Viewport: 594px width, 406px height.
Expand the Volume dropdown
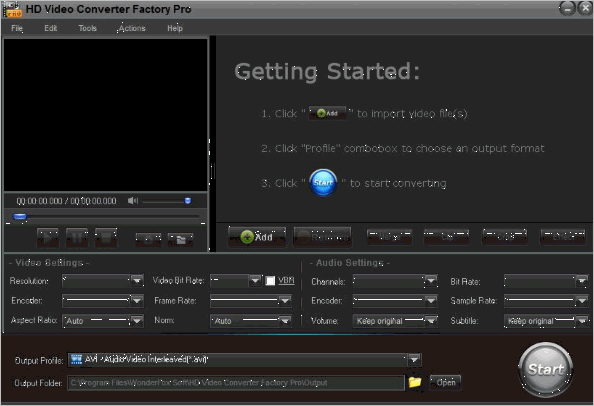[431, 321]
